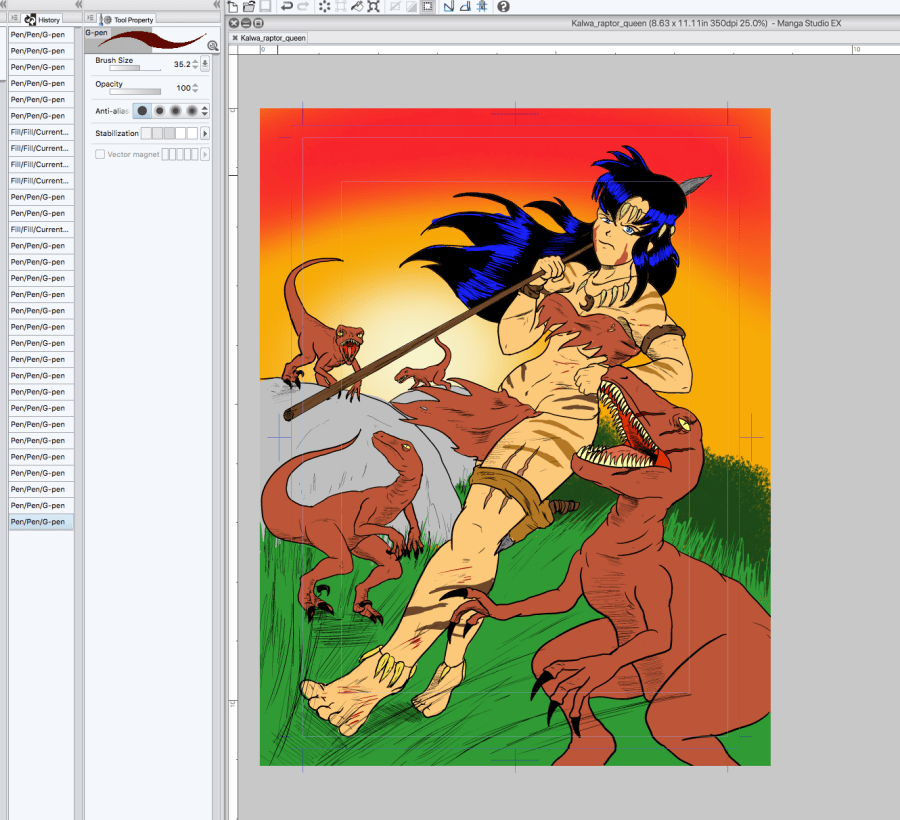Switch to the History tab
This screenshot has width=900, height=820.
(43, 20)
